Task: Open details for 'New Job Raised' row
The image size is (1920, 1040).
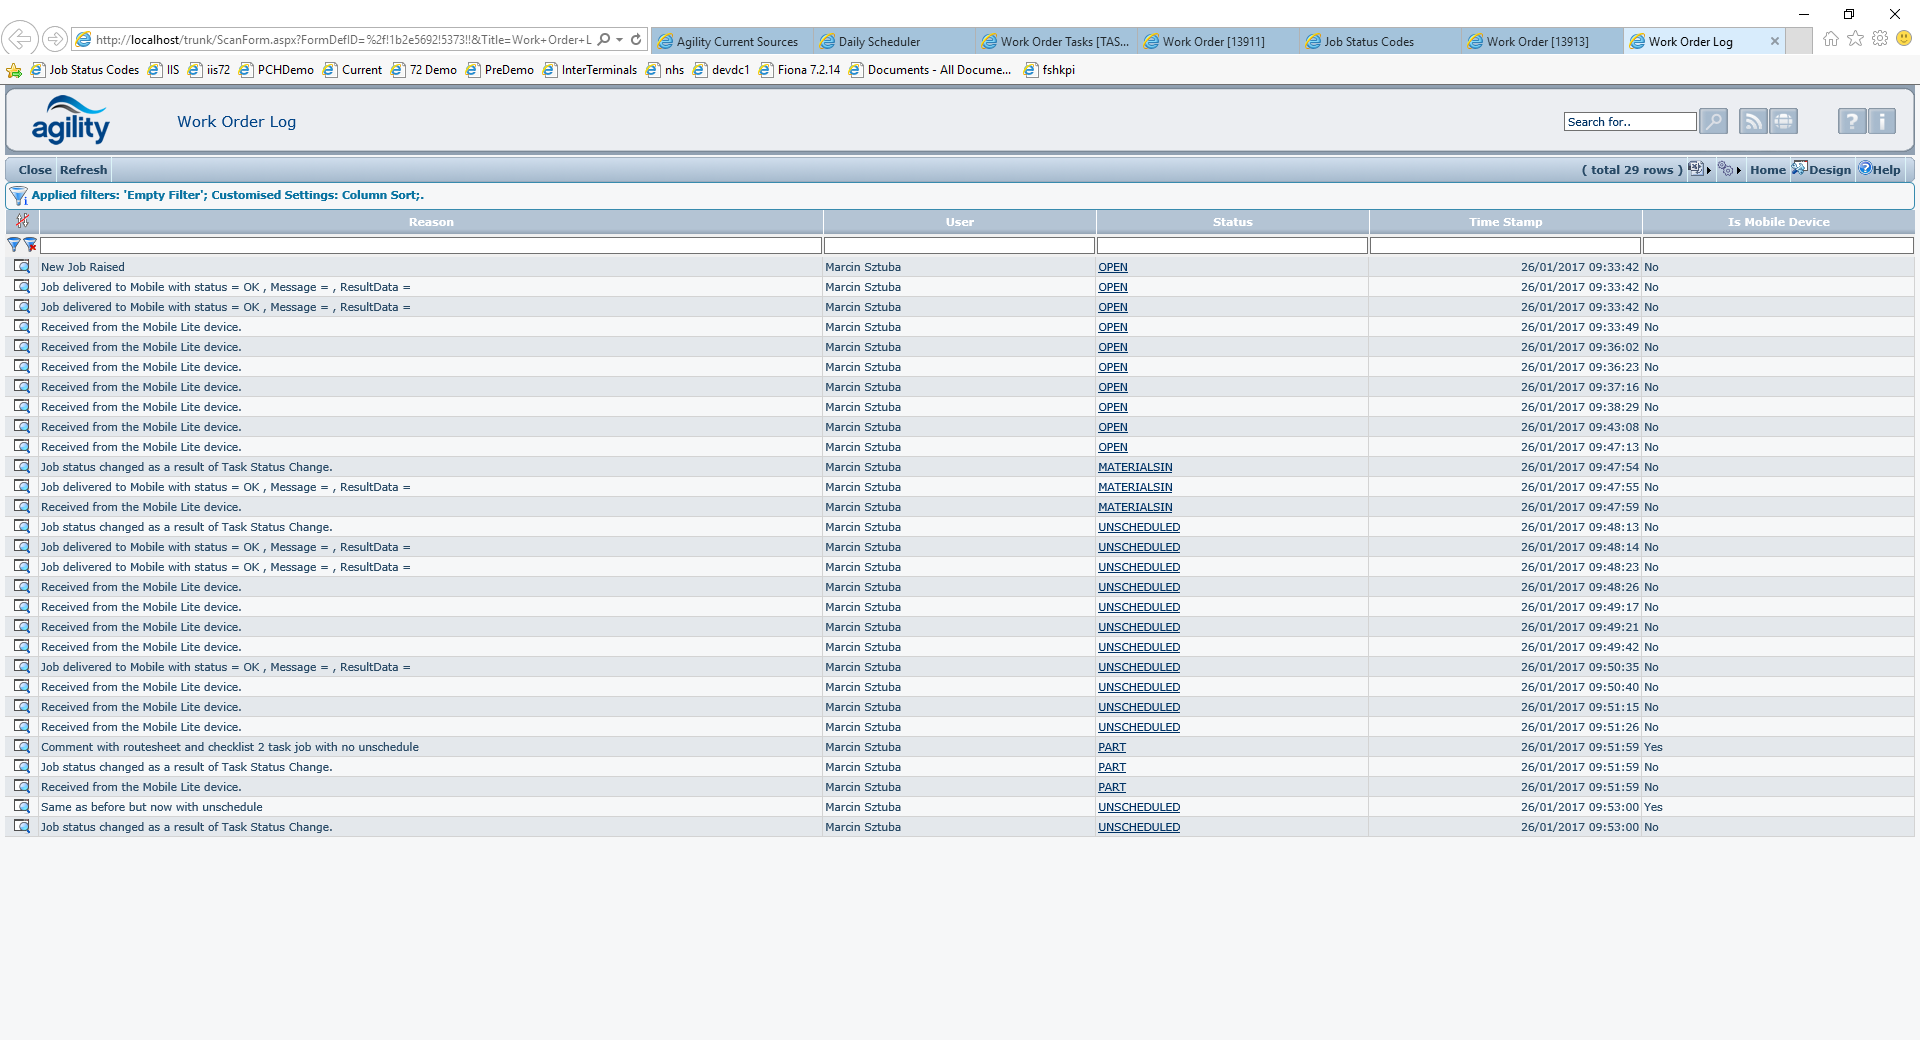Action: coord(22,267)
